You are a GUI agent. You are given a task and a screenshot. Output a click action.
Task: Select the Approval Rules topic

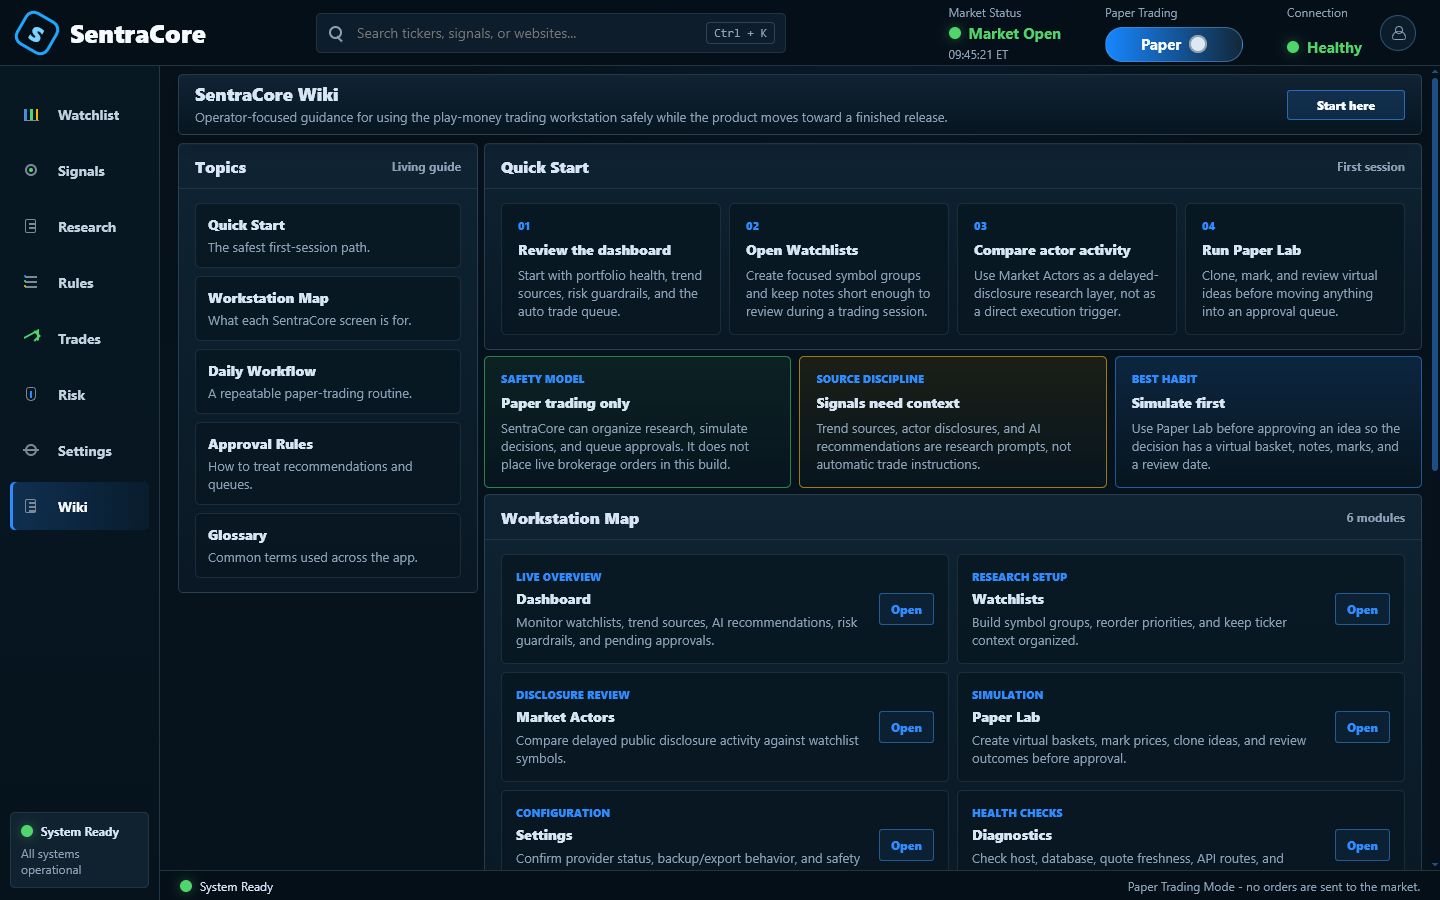click(328, 464)
